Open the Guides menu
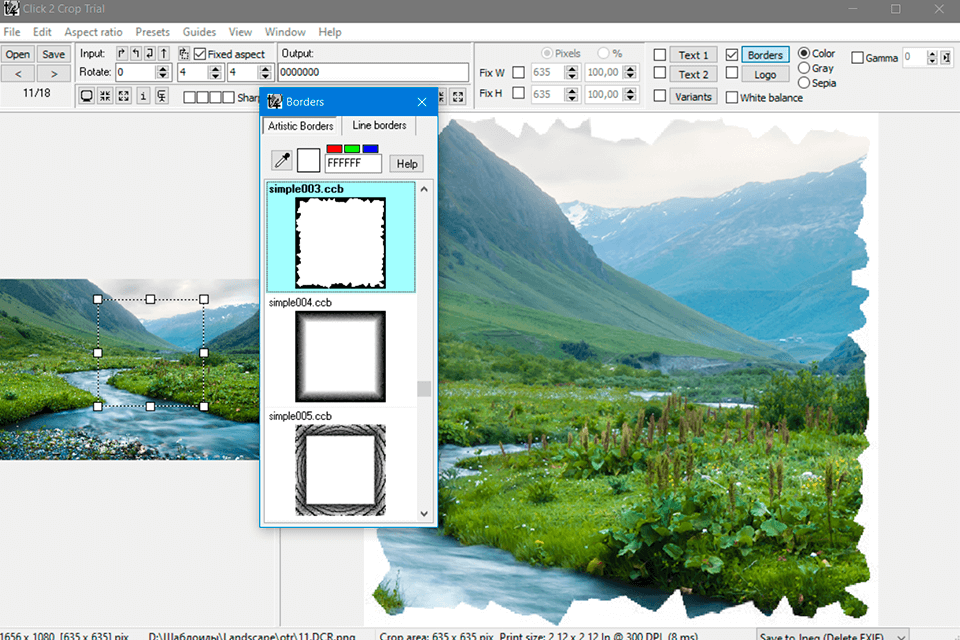 199,32
